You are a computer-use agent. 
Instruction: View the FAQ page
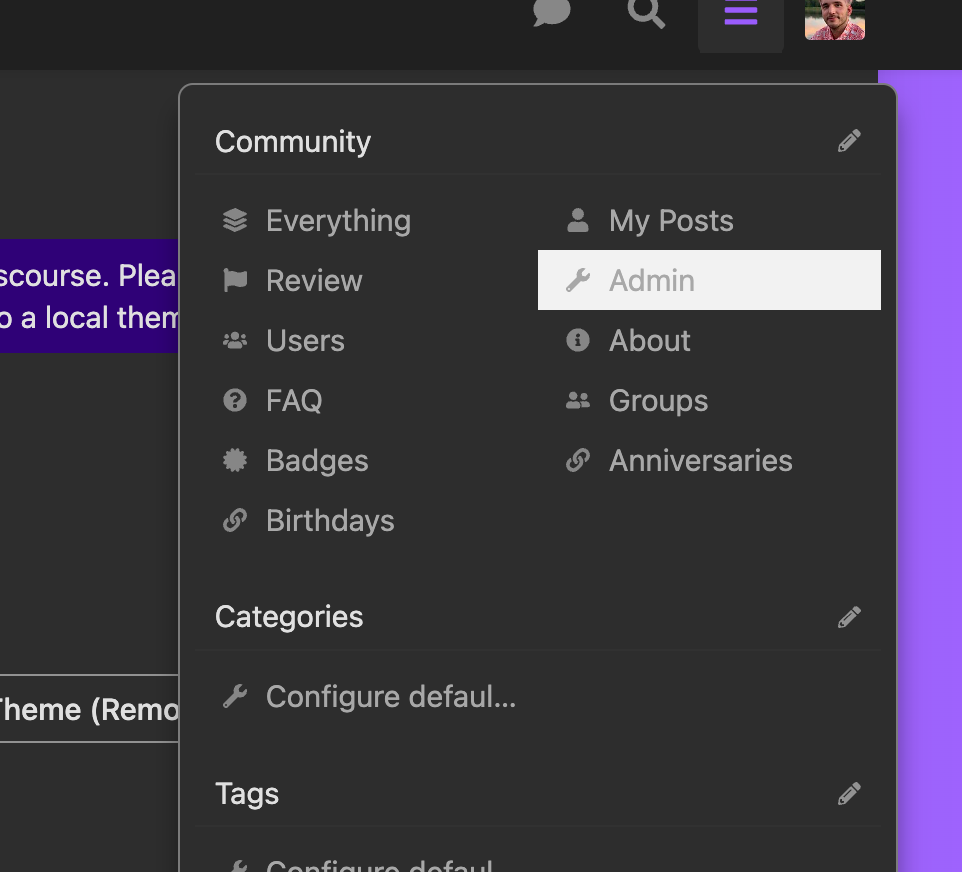294,401
